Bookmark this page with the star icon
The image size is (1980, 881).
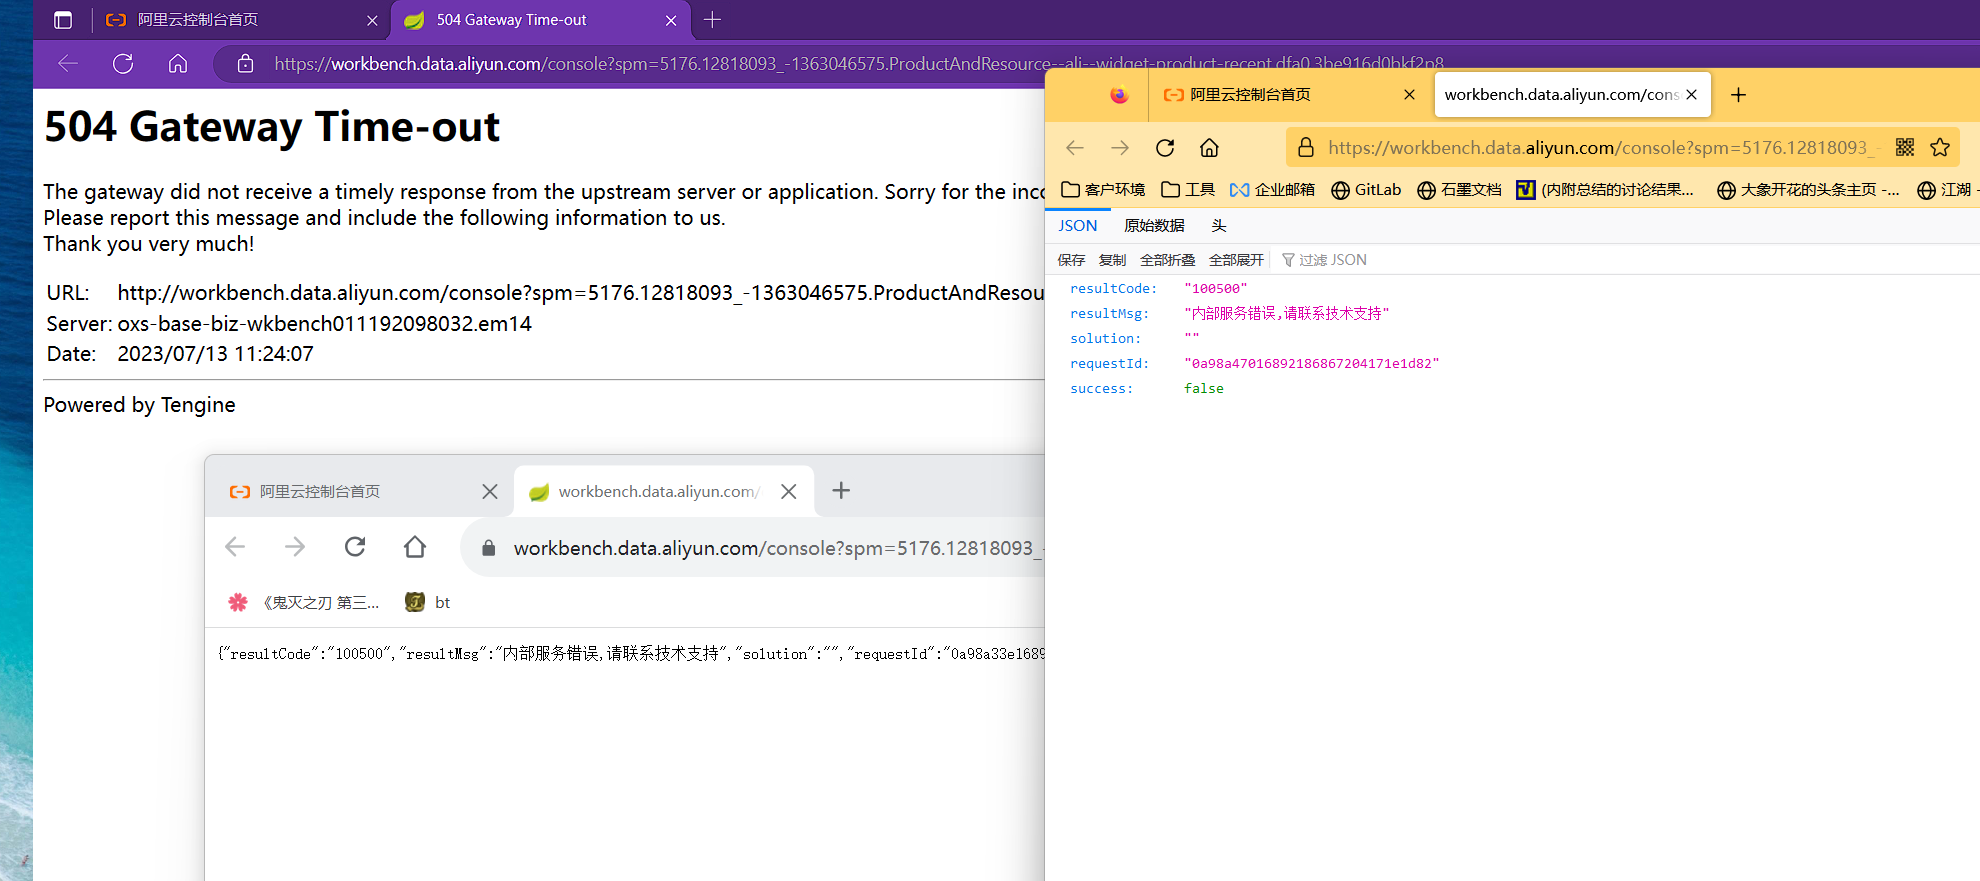click(1940, 148)
